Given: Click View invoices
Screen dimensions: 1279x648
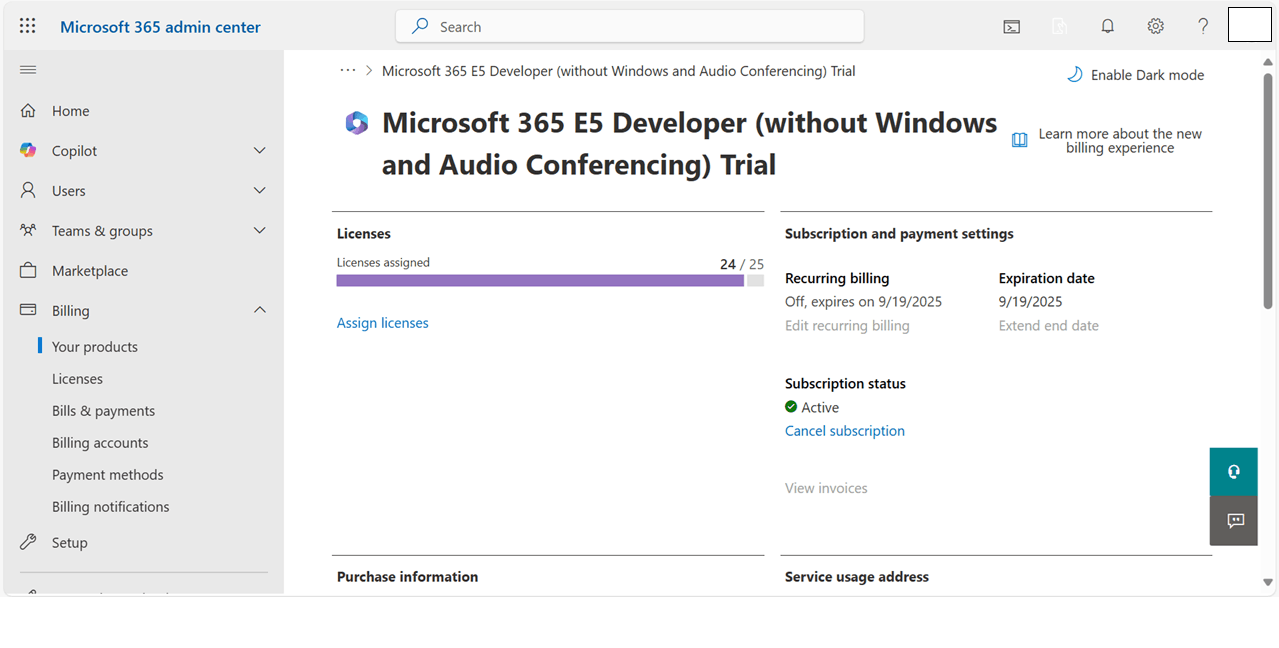Looking at the screenshot, I should [x=826, y=488].
